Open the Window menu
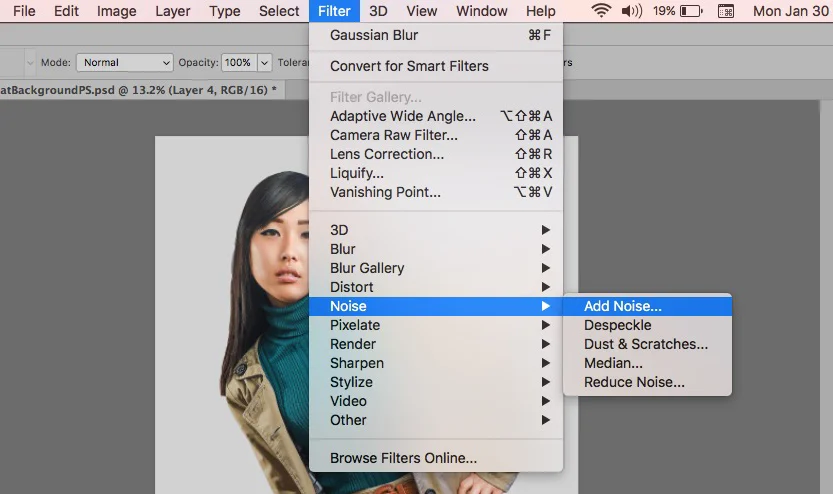The image size is (833, 494). point(481,11)
